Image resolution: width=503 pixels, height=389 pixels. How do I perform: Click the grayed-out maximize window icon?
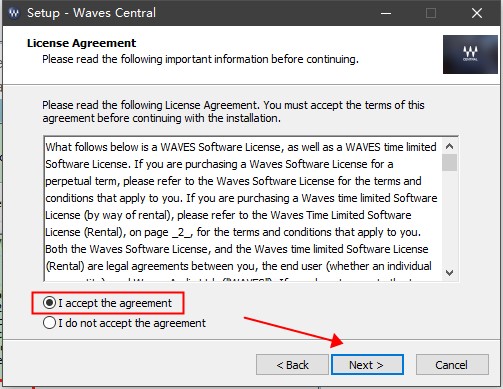coord(431,13)
